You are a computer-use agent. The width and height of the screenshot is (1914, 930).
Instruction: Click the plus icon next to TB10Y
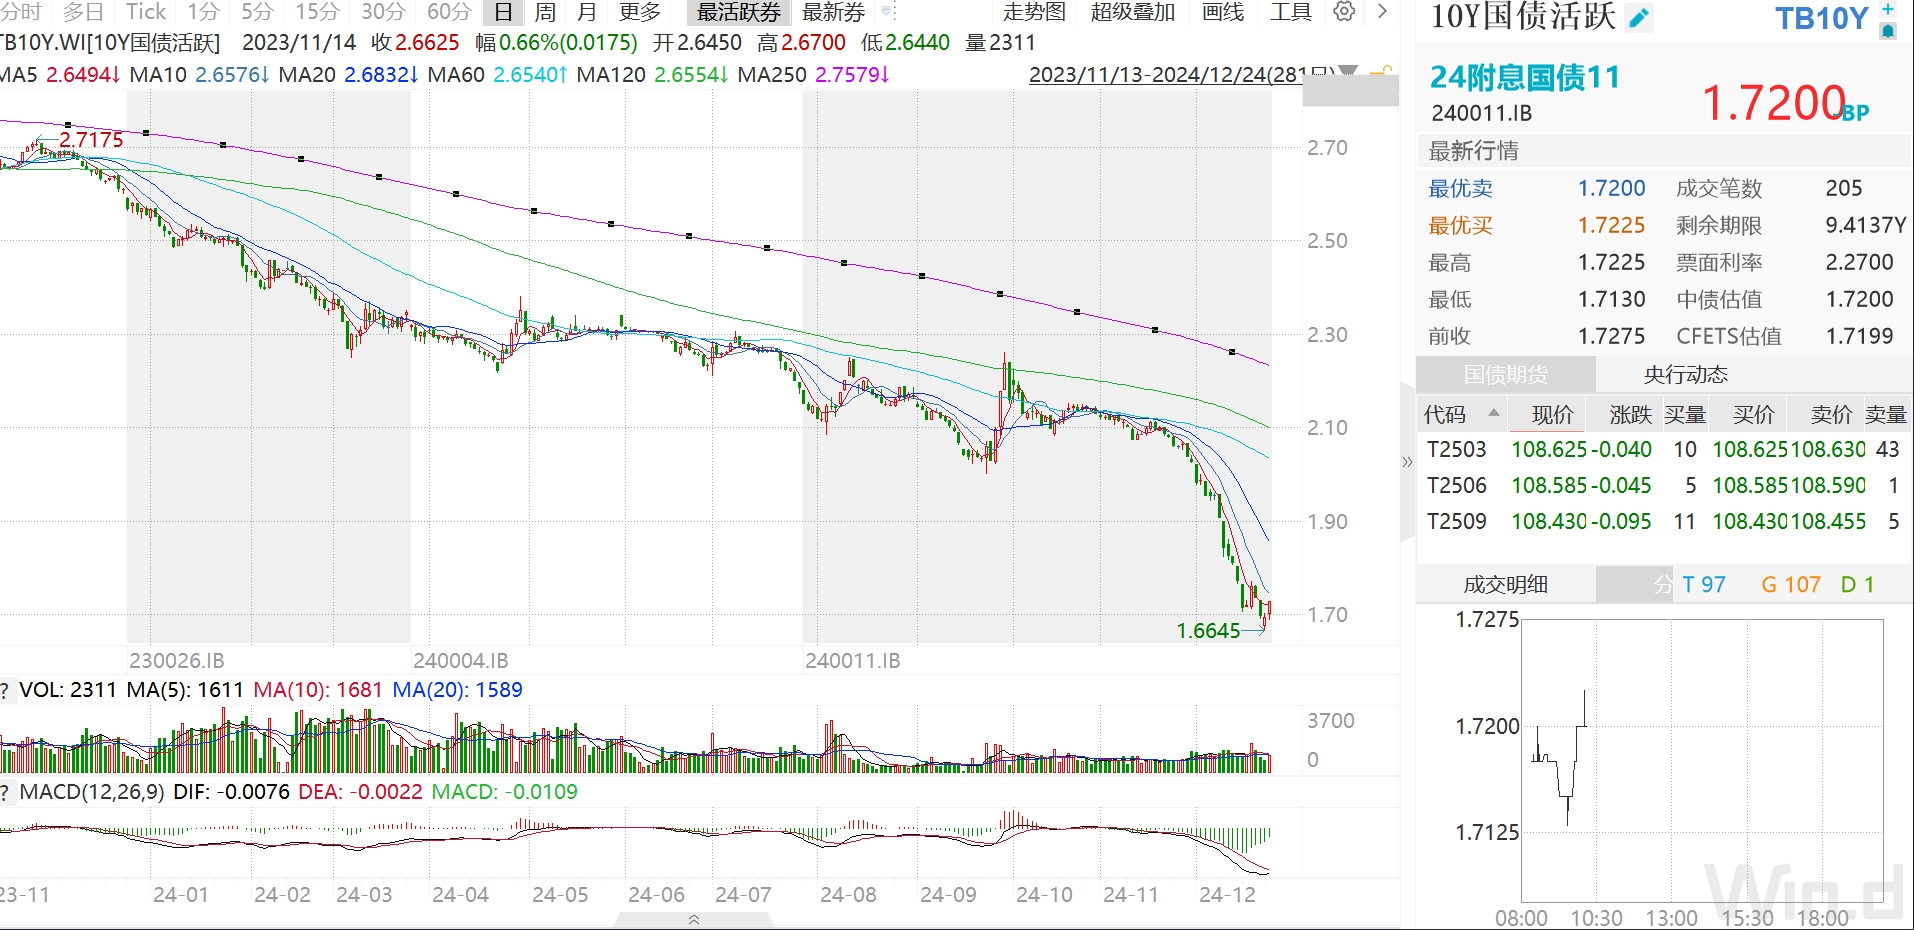click(1887, 9)
